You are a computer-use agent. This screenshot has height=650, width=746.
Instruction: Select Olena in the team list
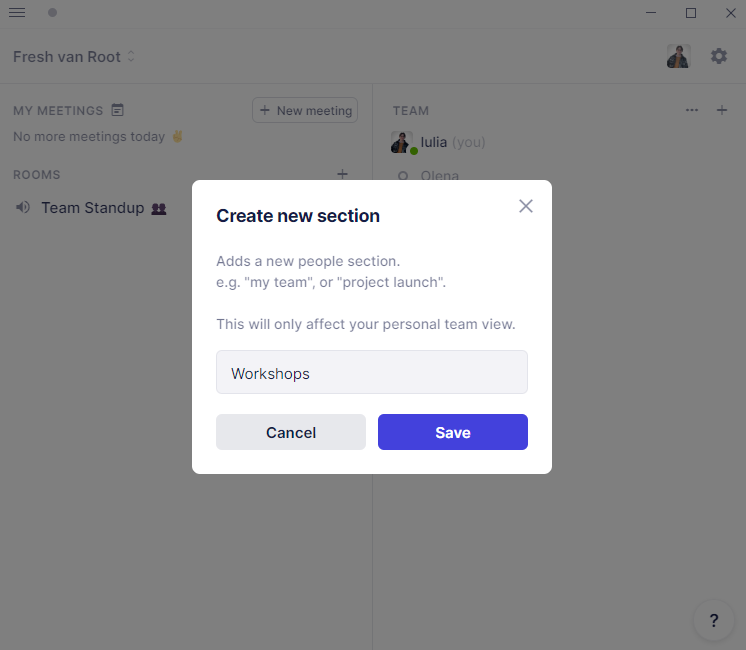[439, 176]
